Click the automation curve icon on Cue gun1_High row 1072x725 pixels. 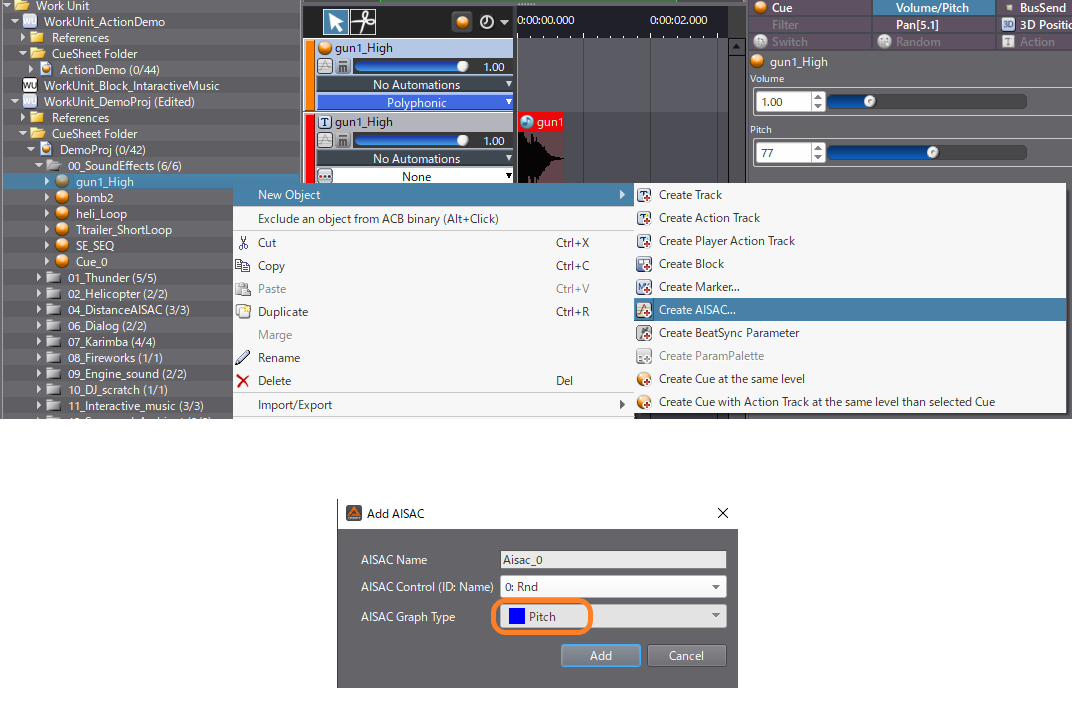(x=325, y=66)
